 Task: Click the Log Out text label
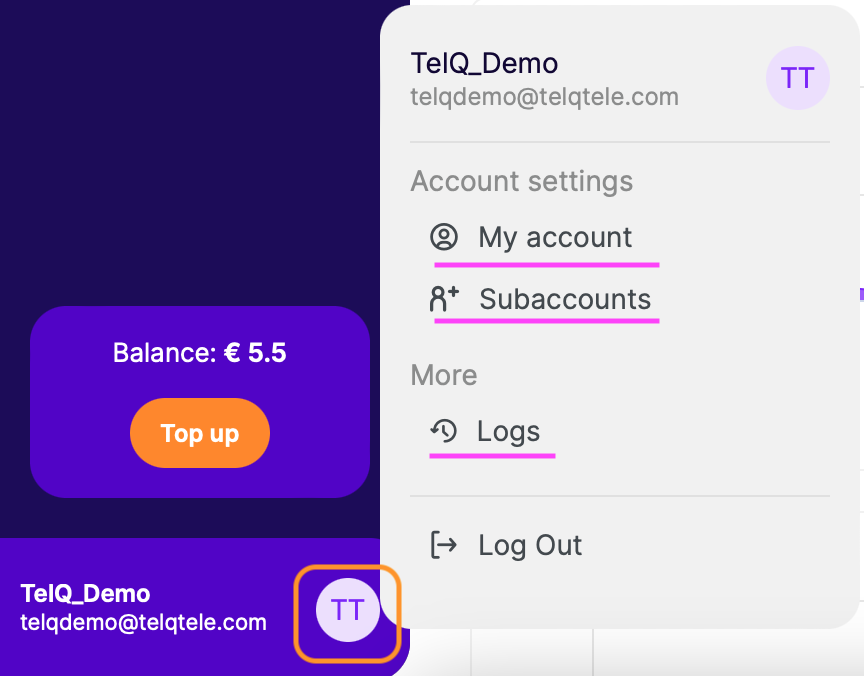pyautogui.click(x=530, y=545)
